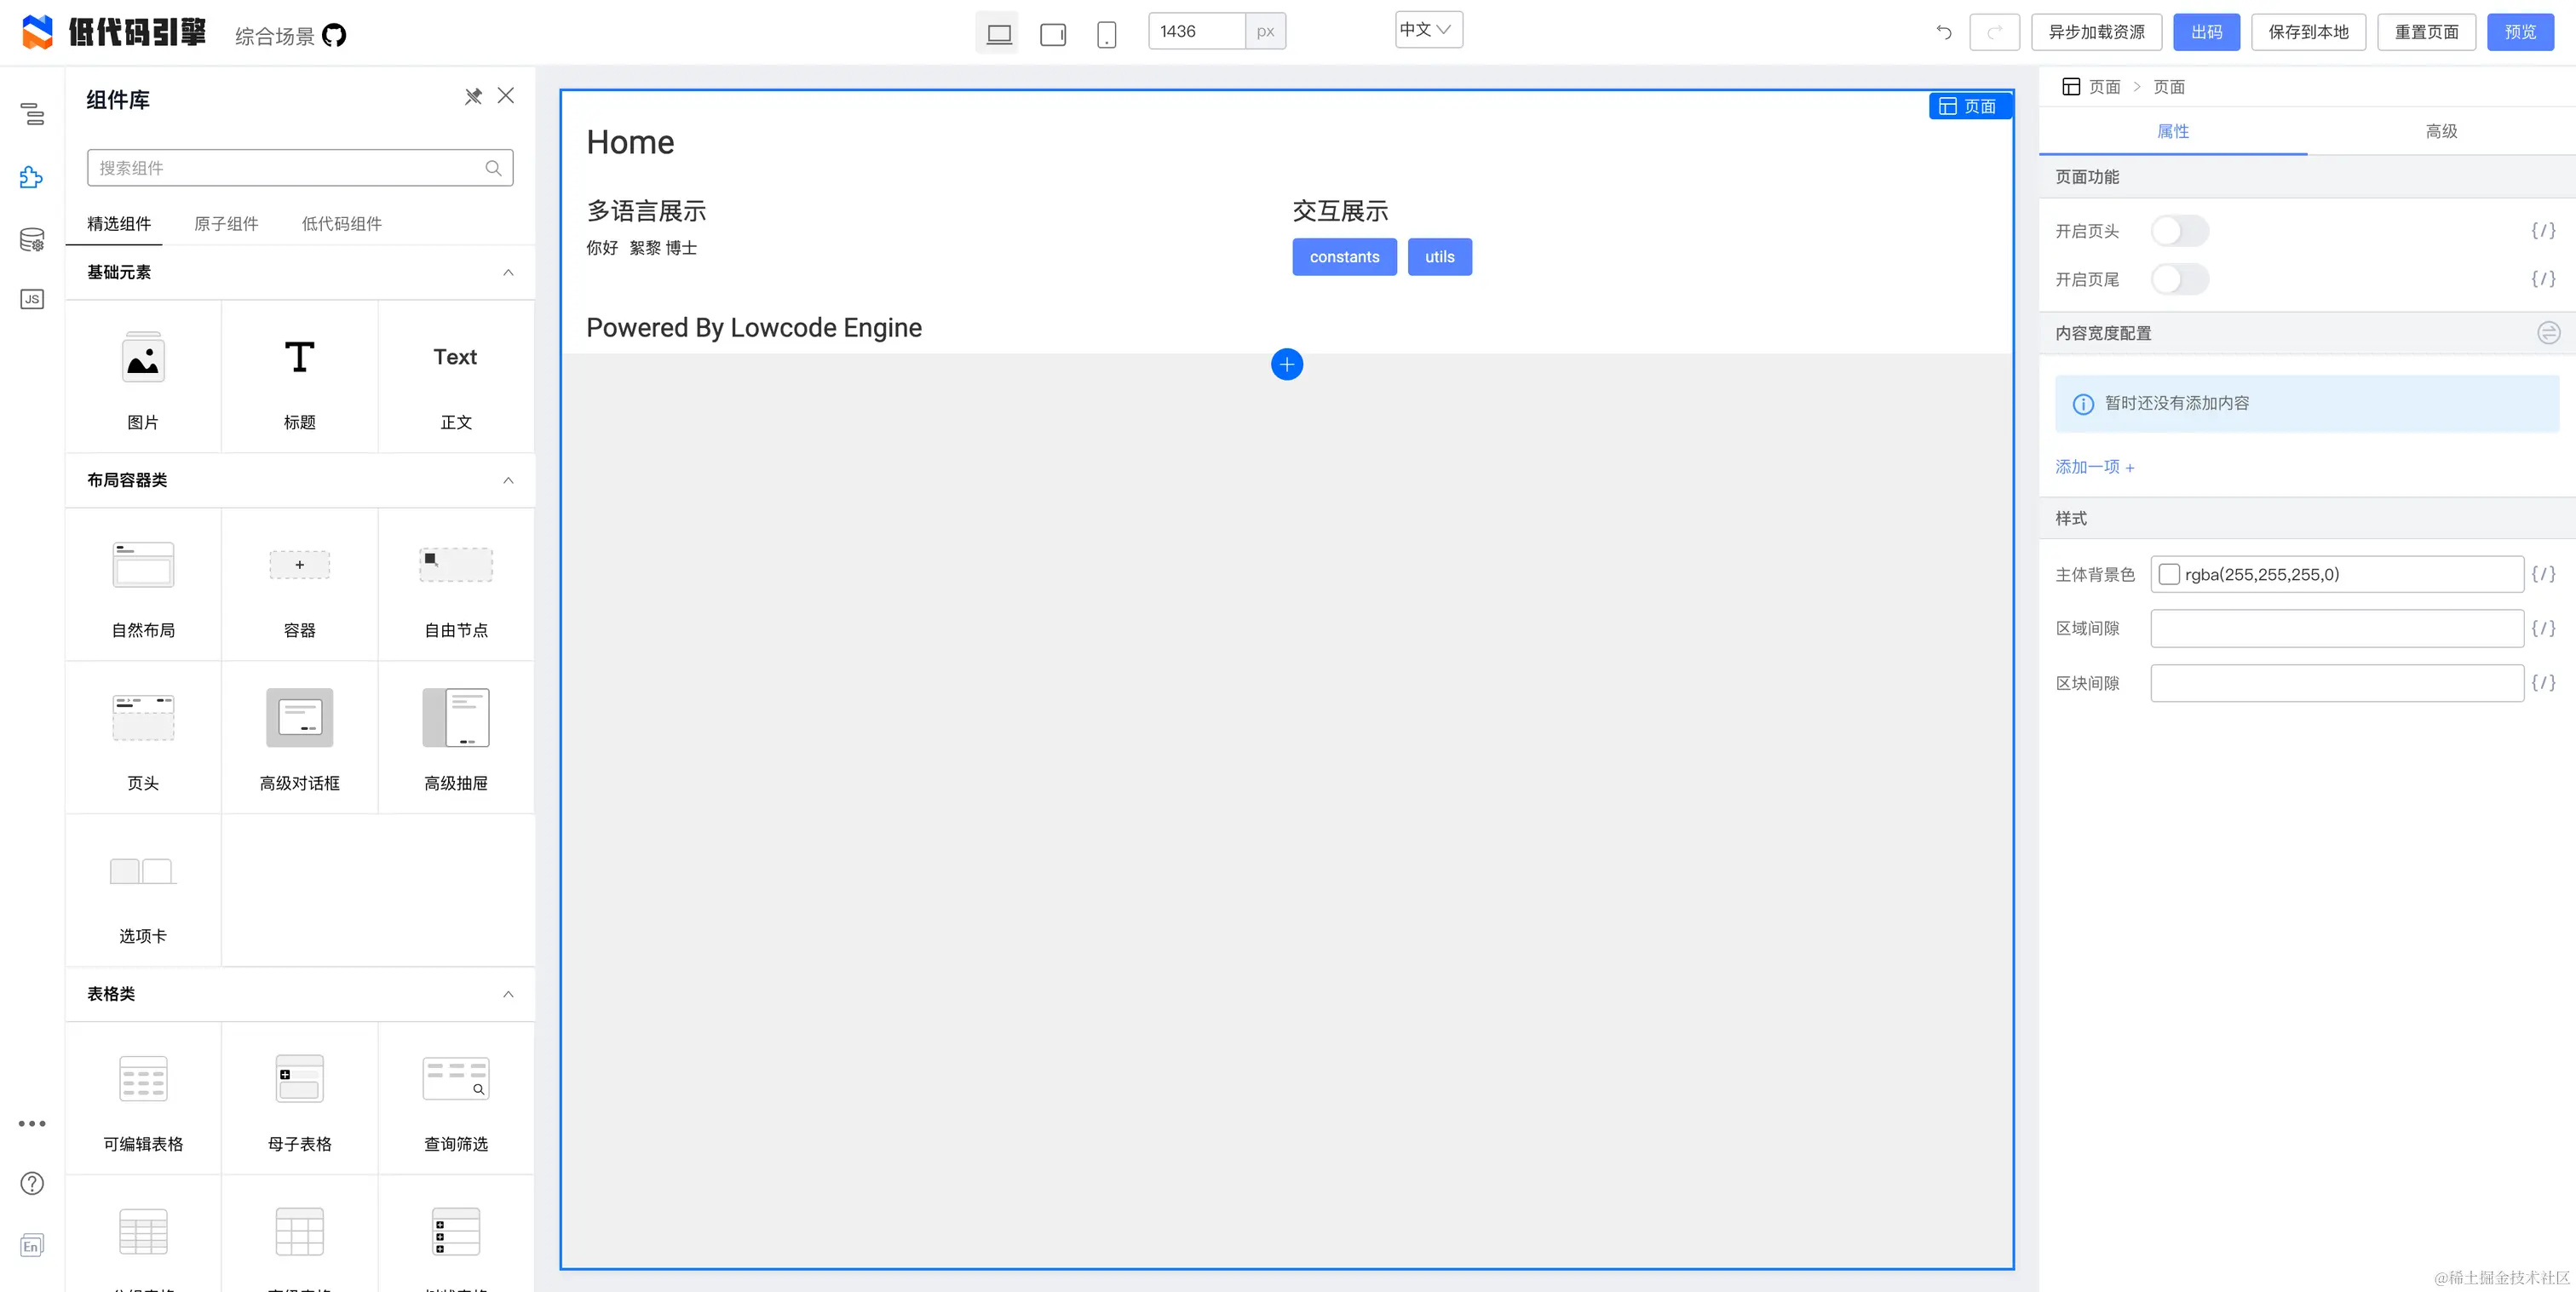Select the 母子表格 component

coord(299,1099)
